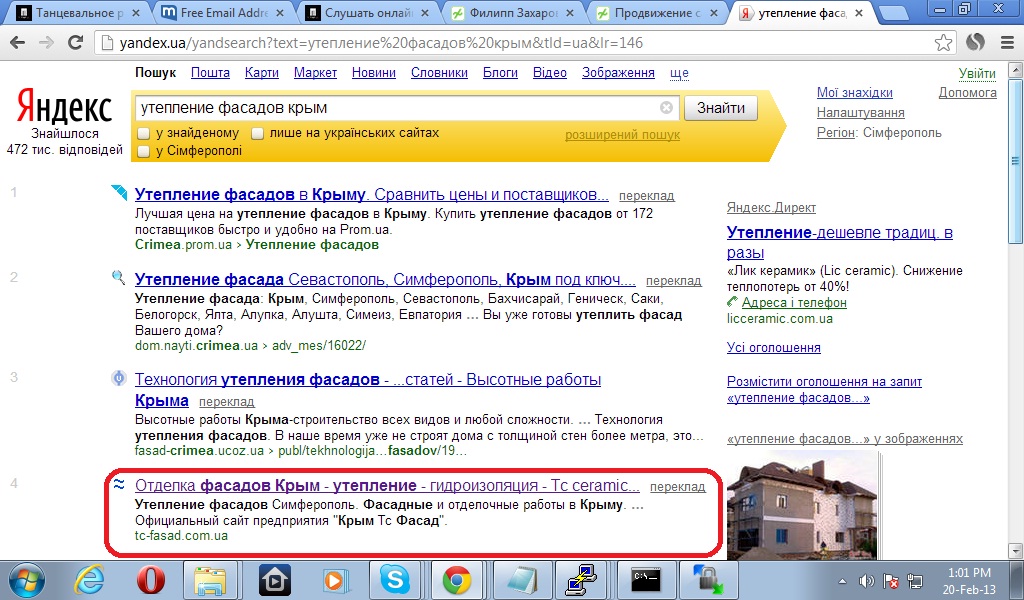Click the page scrollbar down arrow
The width and height of the screenshot is (1024, 600).
(x=1016, y=550)
